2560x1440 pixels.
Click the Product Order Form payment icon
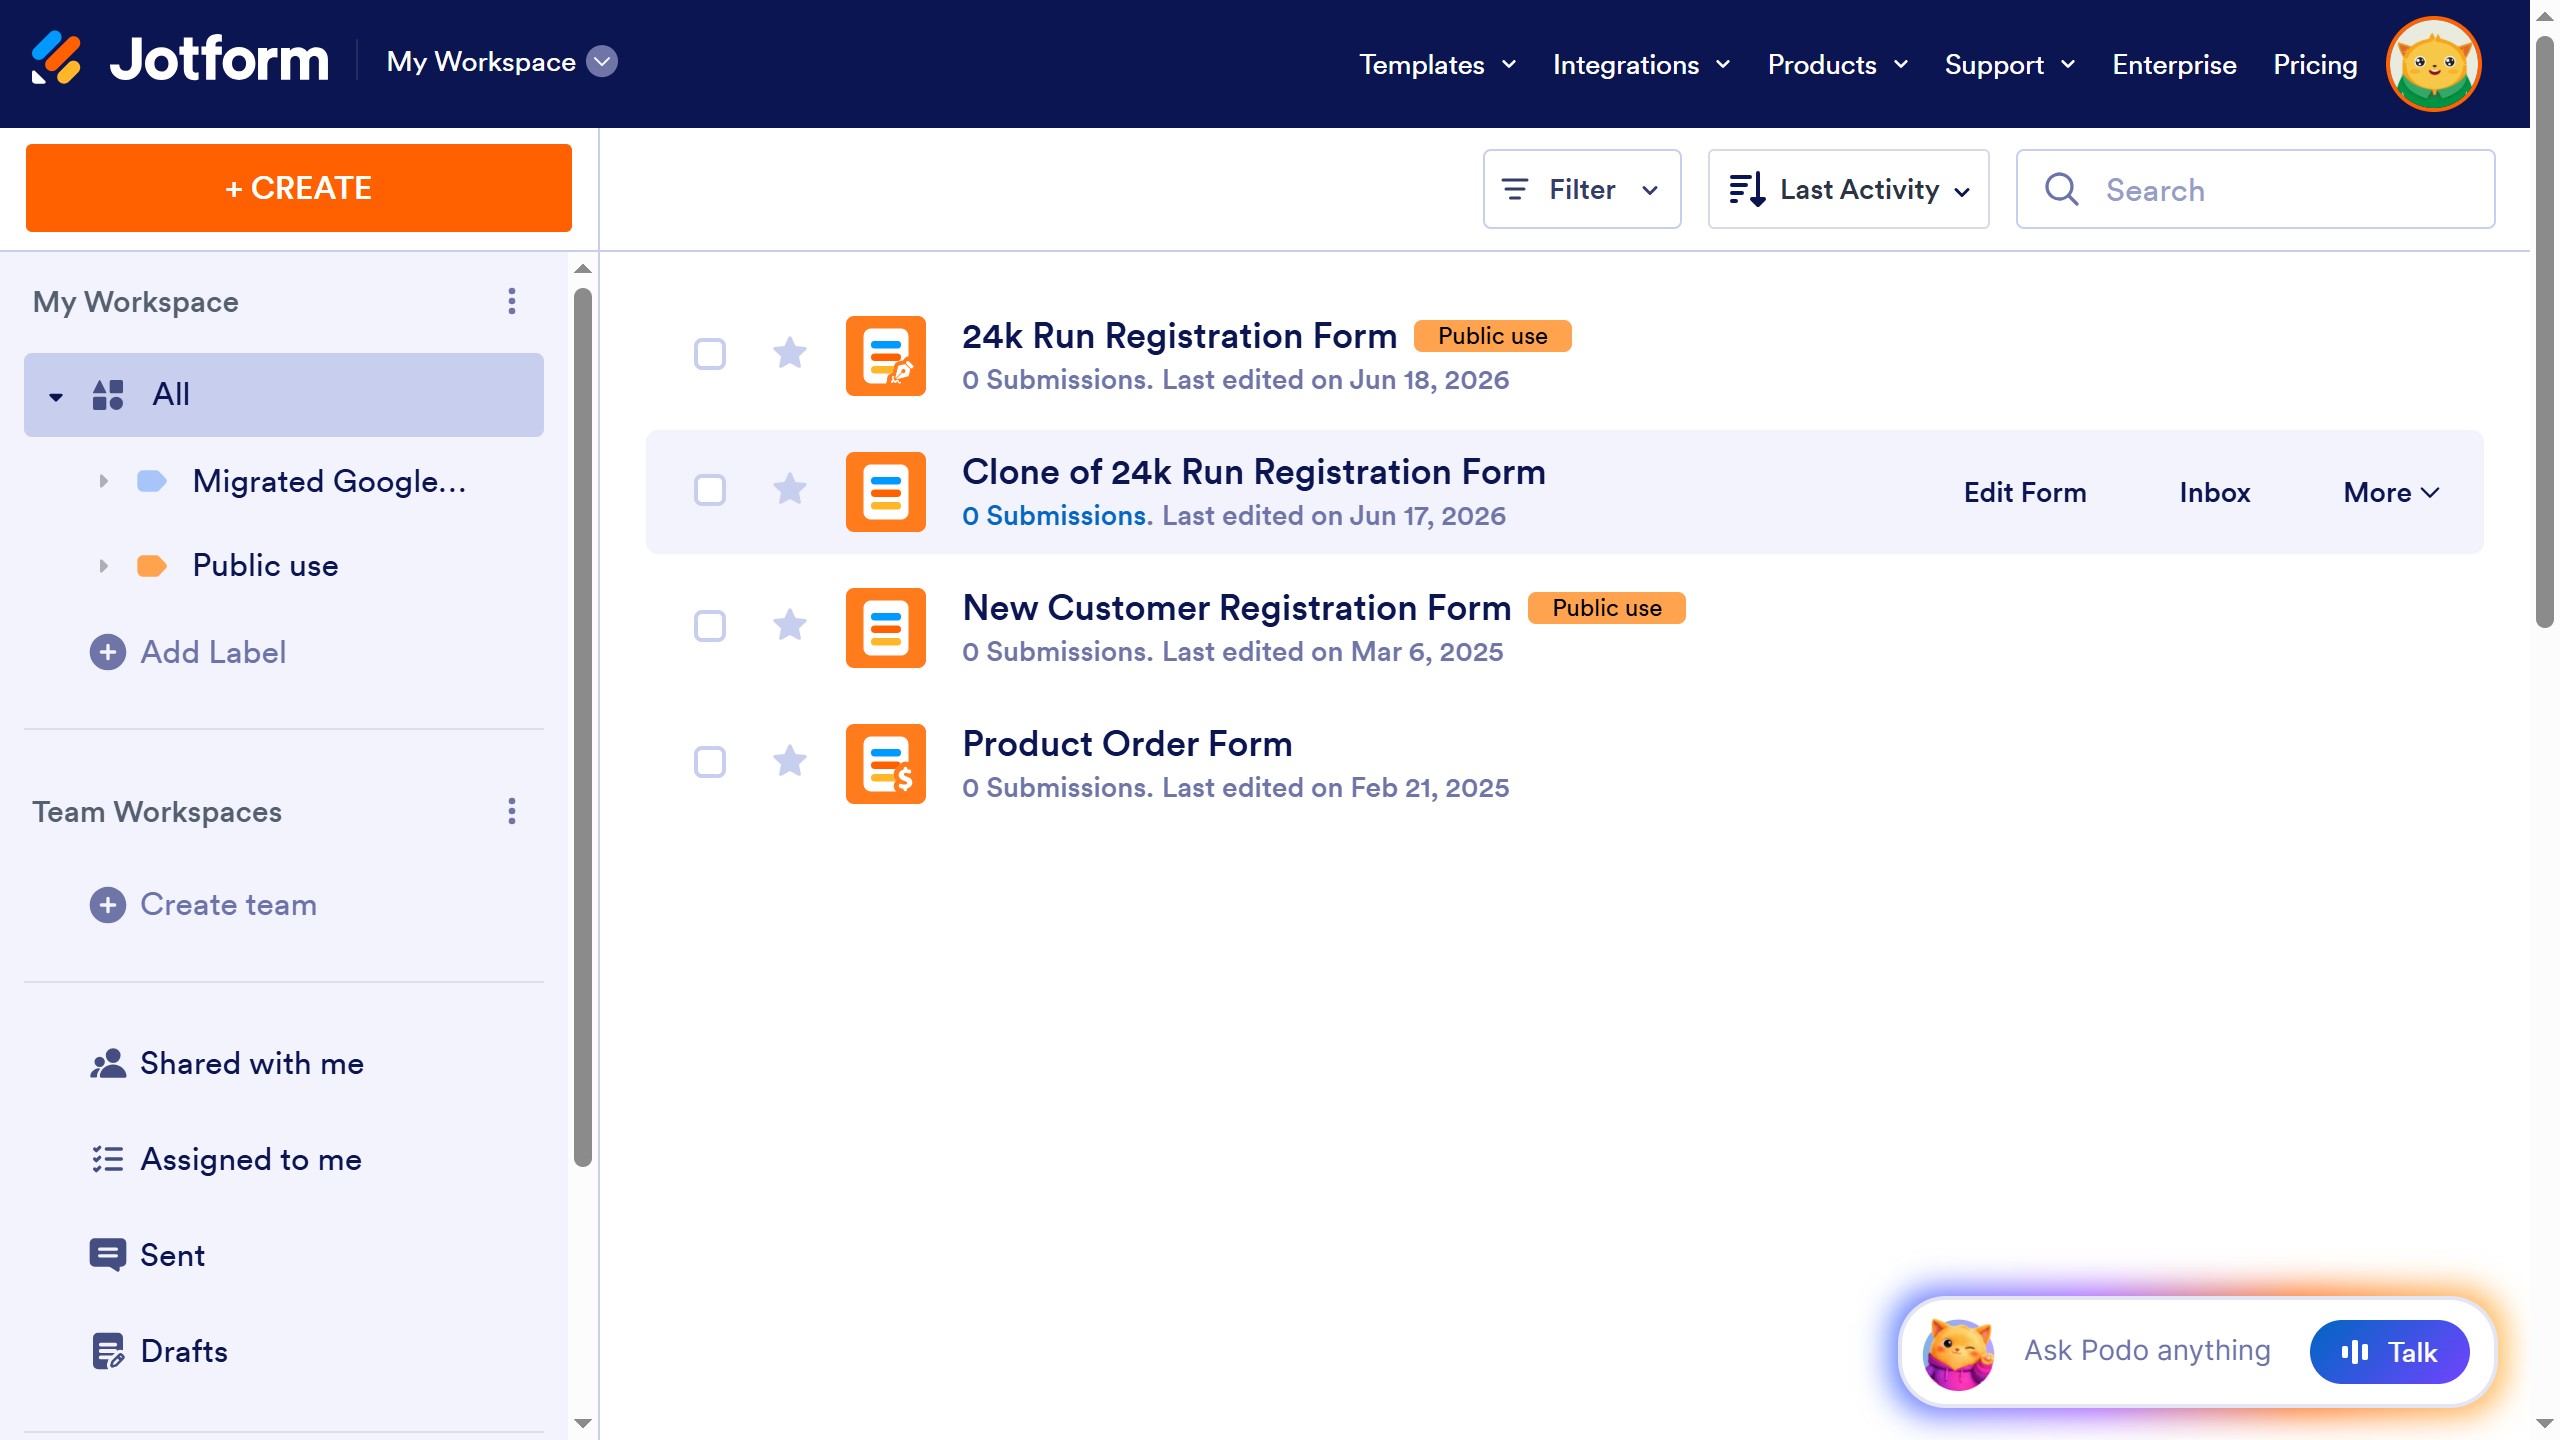pos(886,764)
